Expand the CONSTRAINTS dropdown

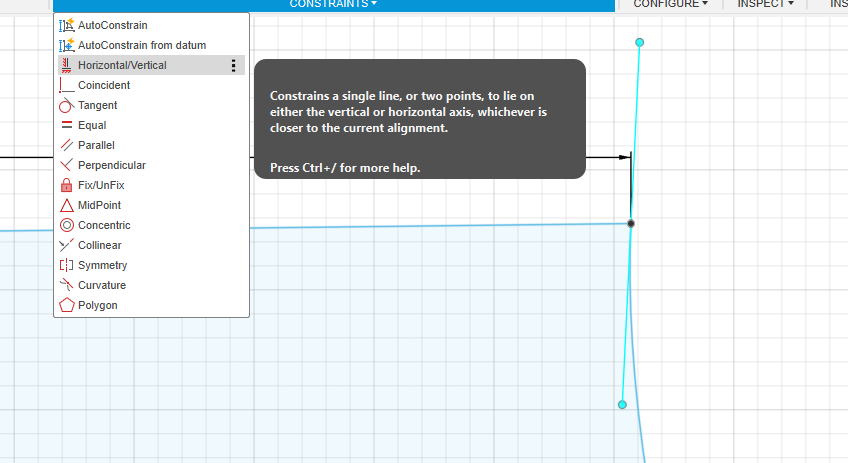click(333, 4)
